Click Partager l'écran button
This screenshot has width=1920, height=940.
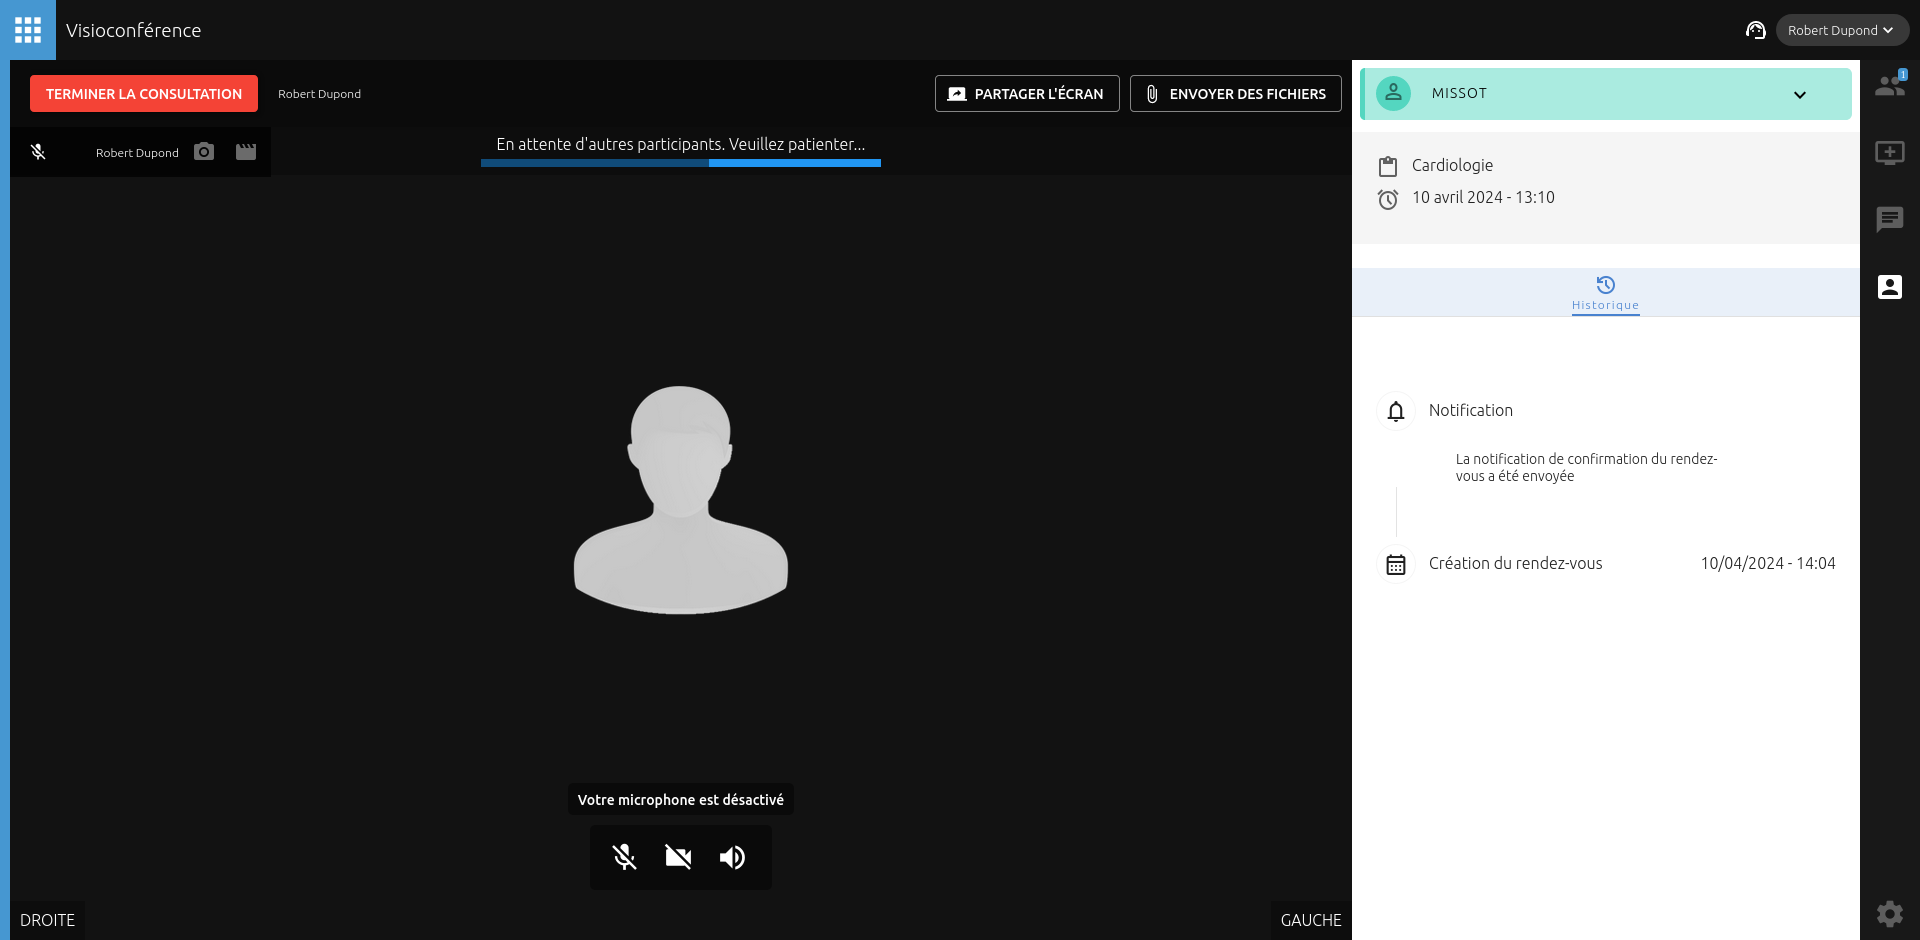[1027, 94]
